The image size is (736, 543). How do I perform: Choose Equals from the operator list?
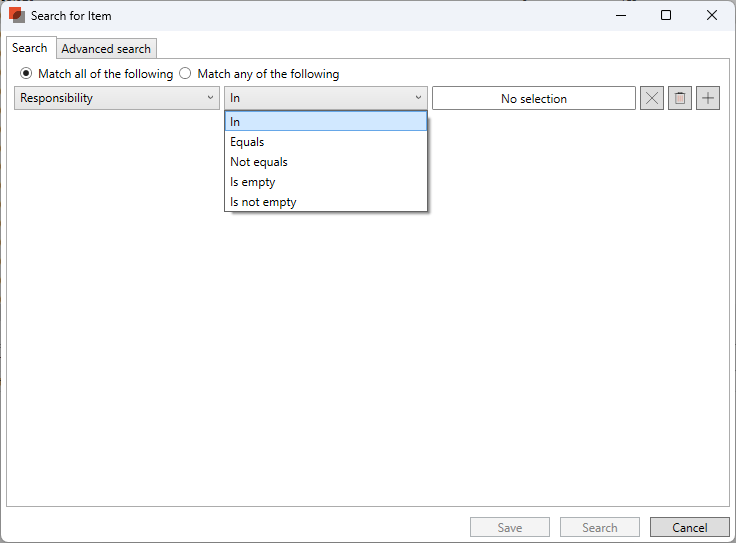coord(247,142)
